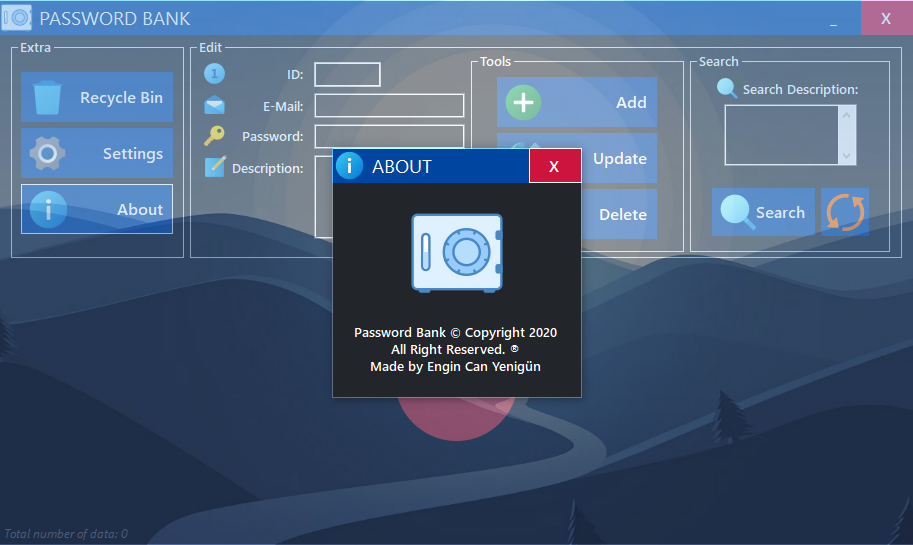Click the orange refresh arrows icon

845,212
